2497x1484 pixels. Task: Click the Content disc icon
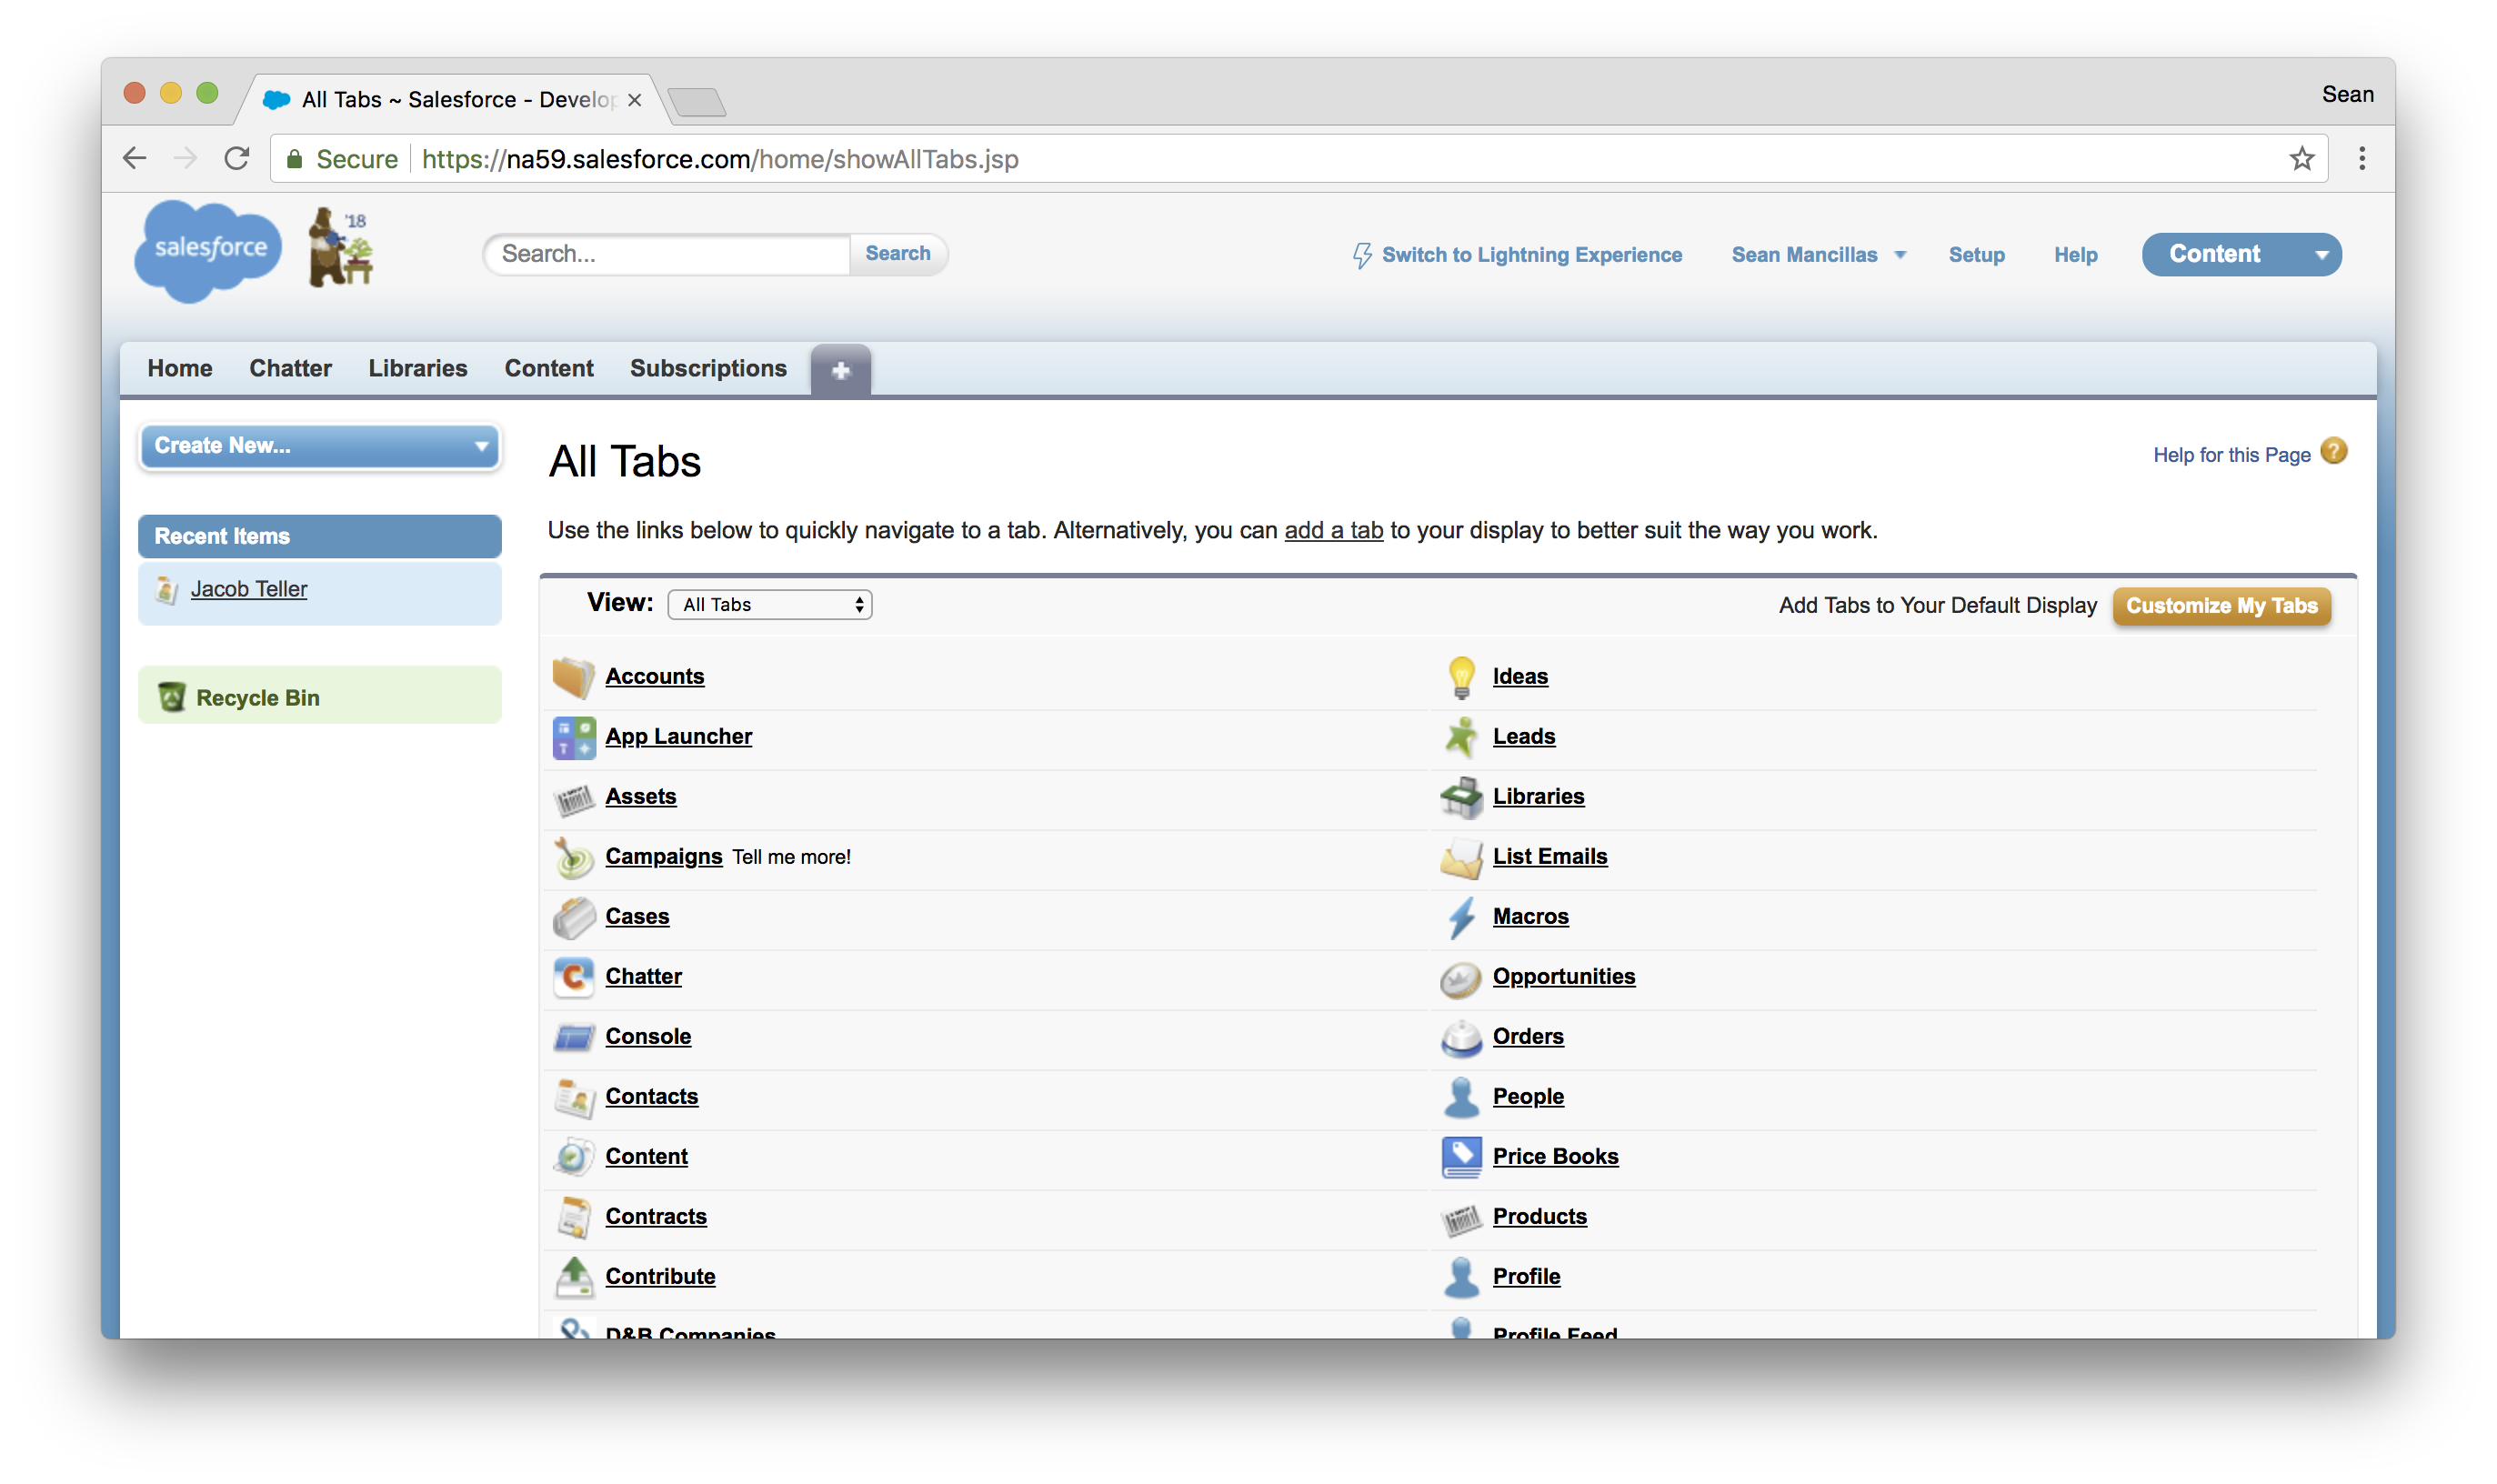point(574,1157)
